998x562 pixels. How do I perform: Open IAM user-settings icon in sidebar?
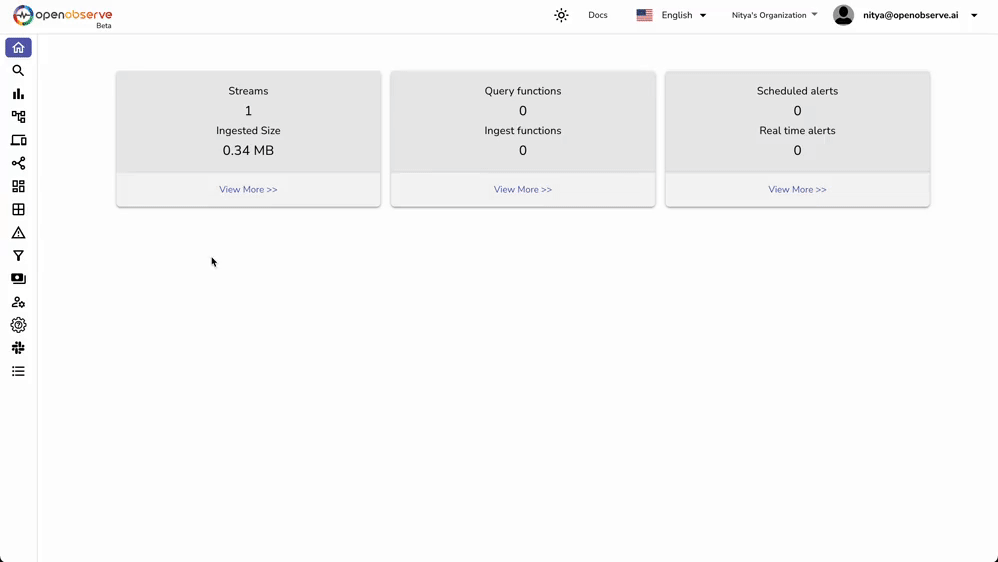coord(18,302)
